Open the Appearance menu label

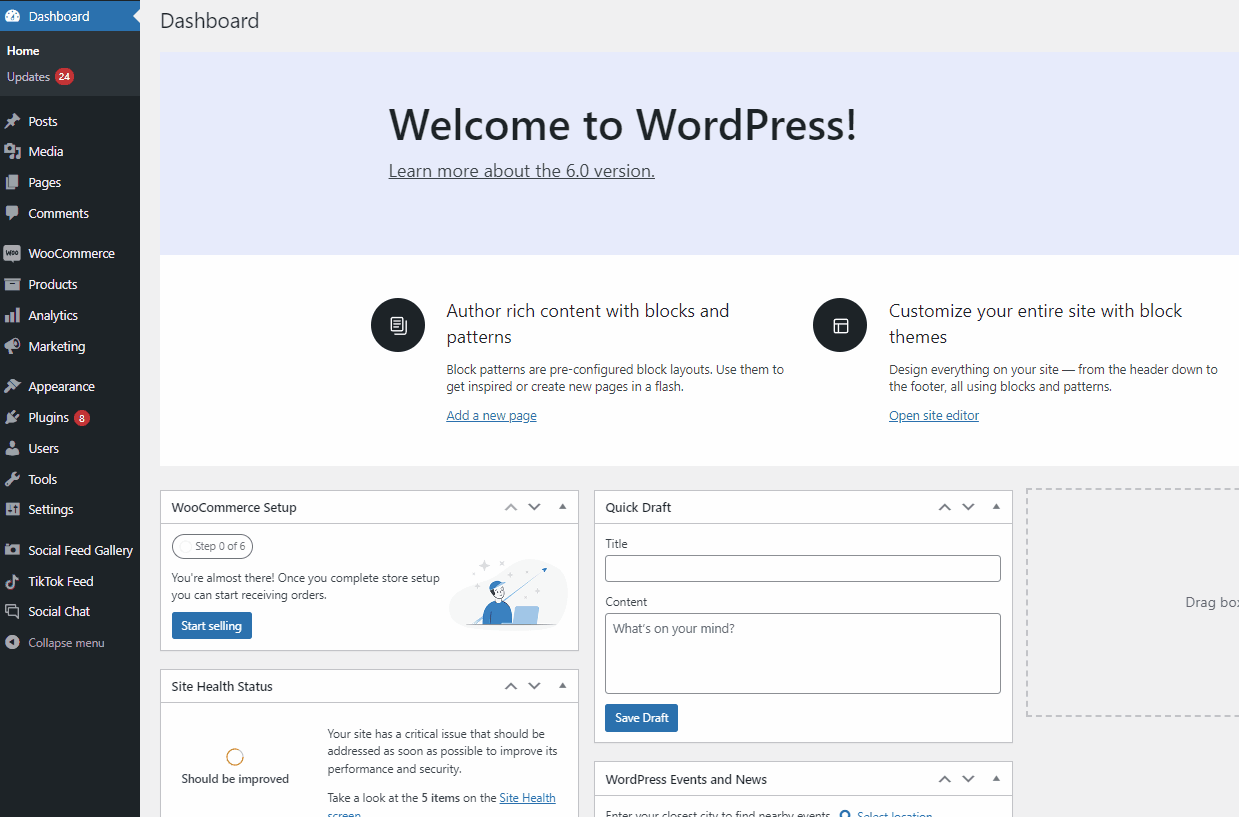(x=62, y=386)
